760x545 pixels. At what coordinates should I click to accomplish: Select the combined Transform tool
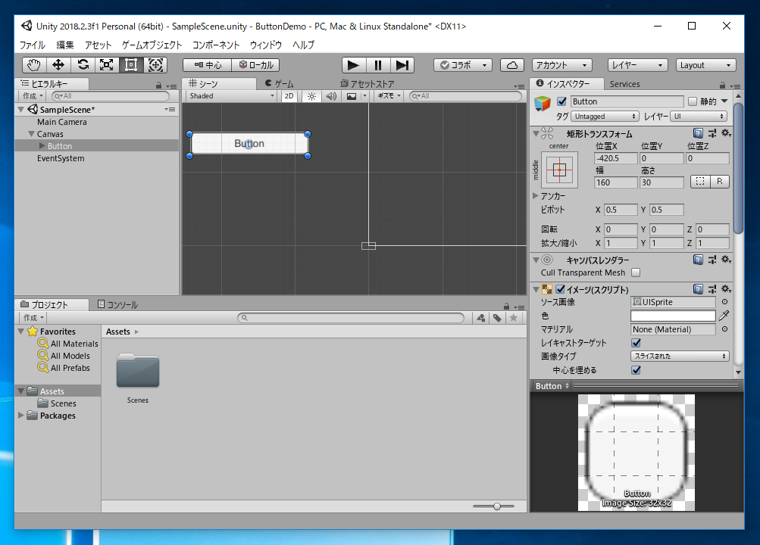pos(155,65)
